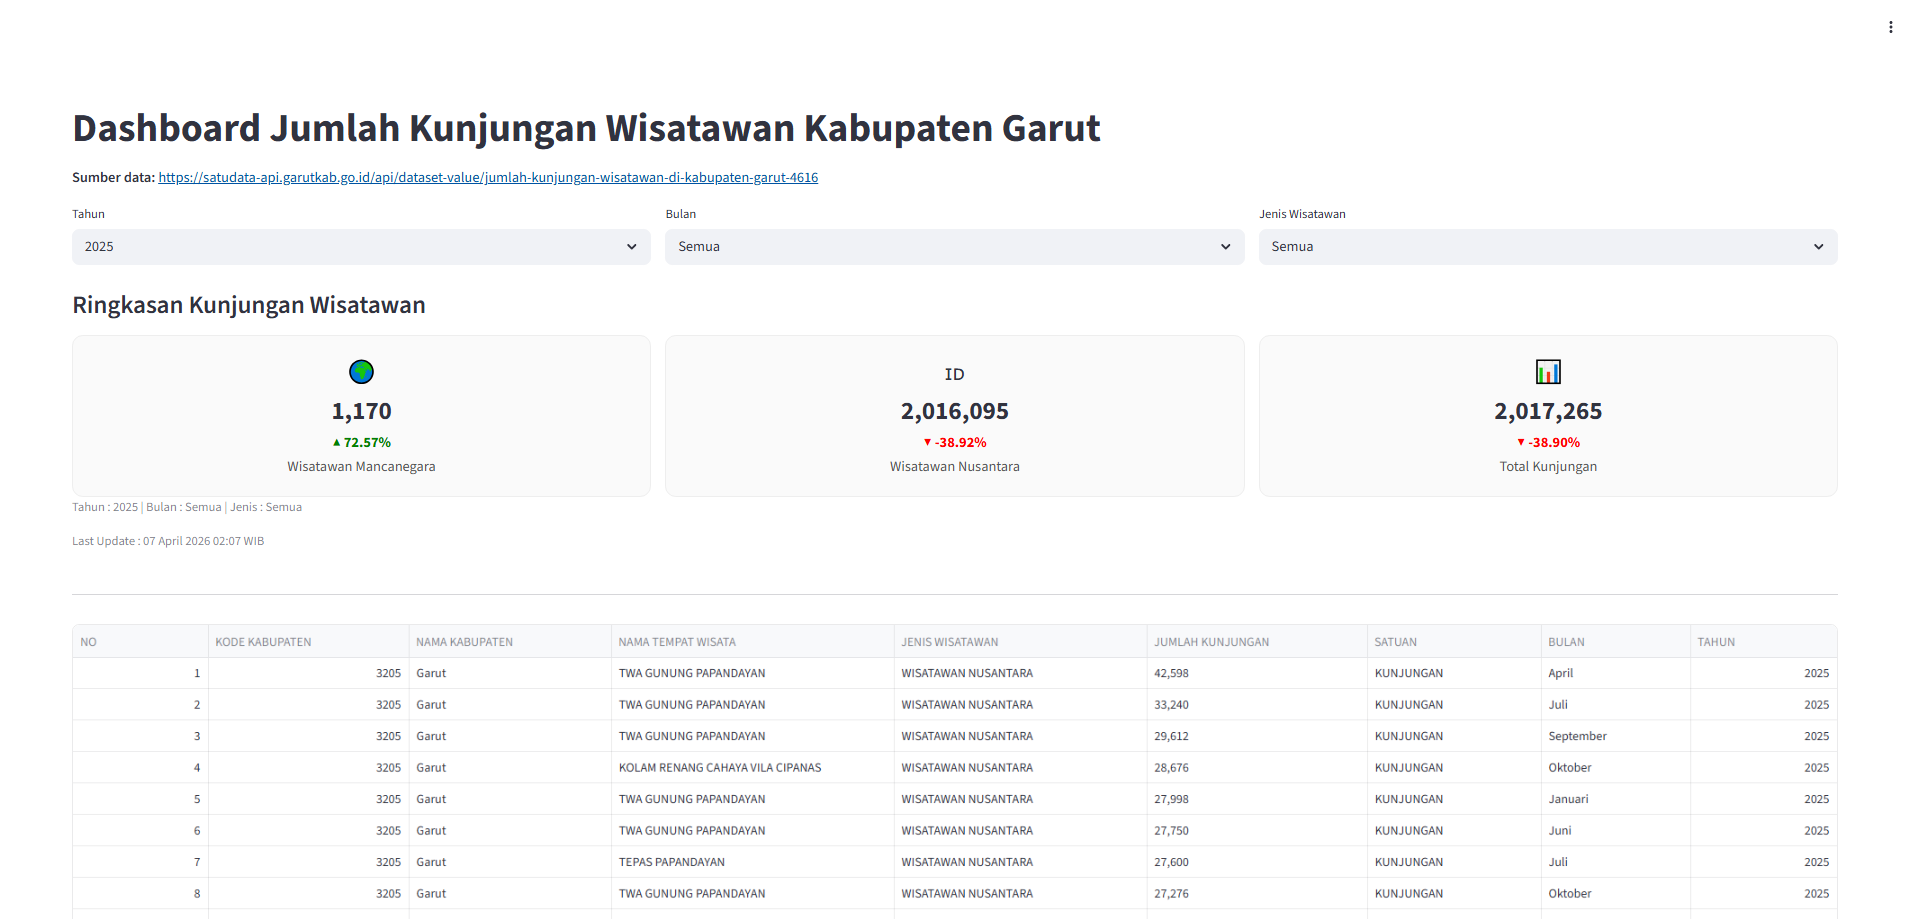Click the Last Update timestamp text
Screen dimensions: 1920x919
pyautogui.click(x=168, y=541)
